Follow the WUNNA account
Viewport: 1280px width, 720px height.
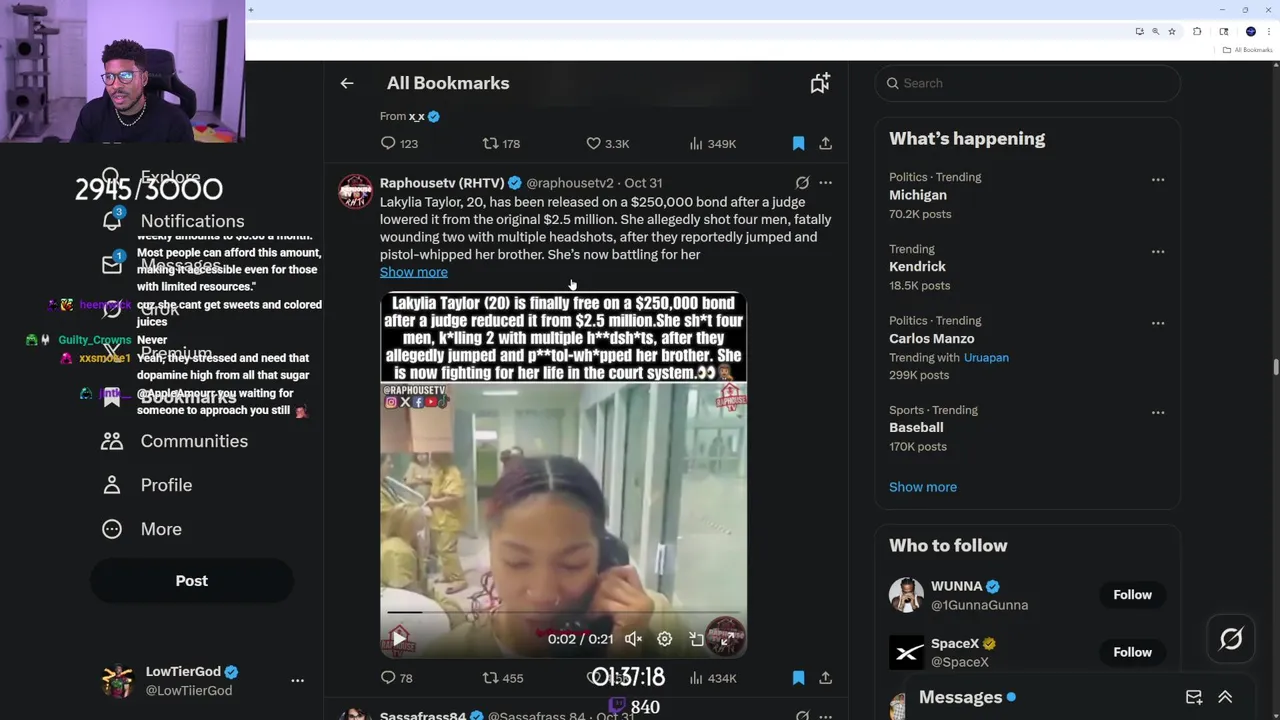1132,595
